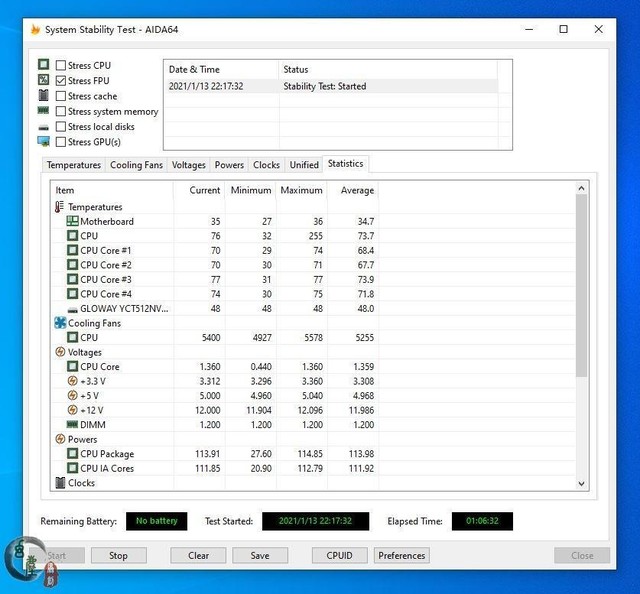The width and height of the screenshot is (640, 594).
Task: Click the +3.3 V lightning icon
Action: [72, 381]
